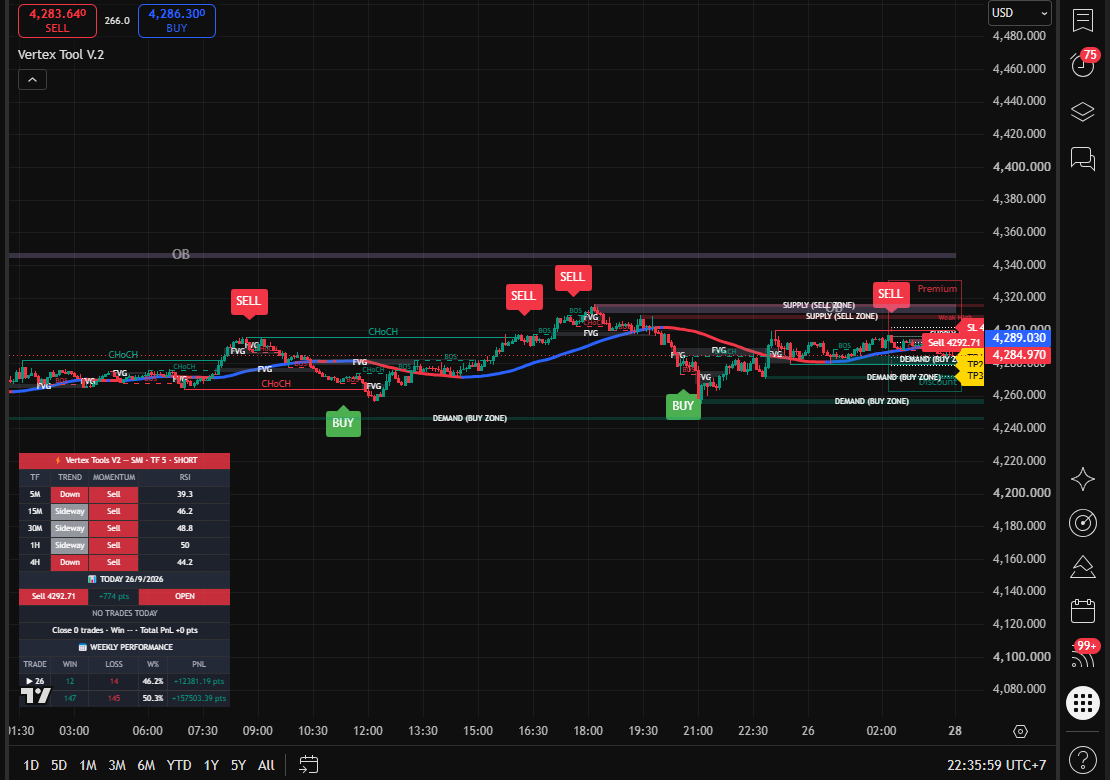The width and height of the screenshot is (1110, 780).
Task: Click the Sell 4292.71 cell in dashboard table
Action: point(54,596)
